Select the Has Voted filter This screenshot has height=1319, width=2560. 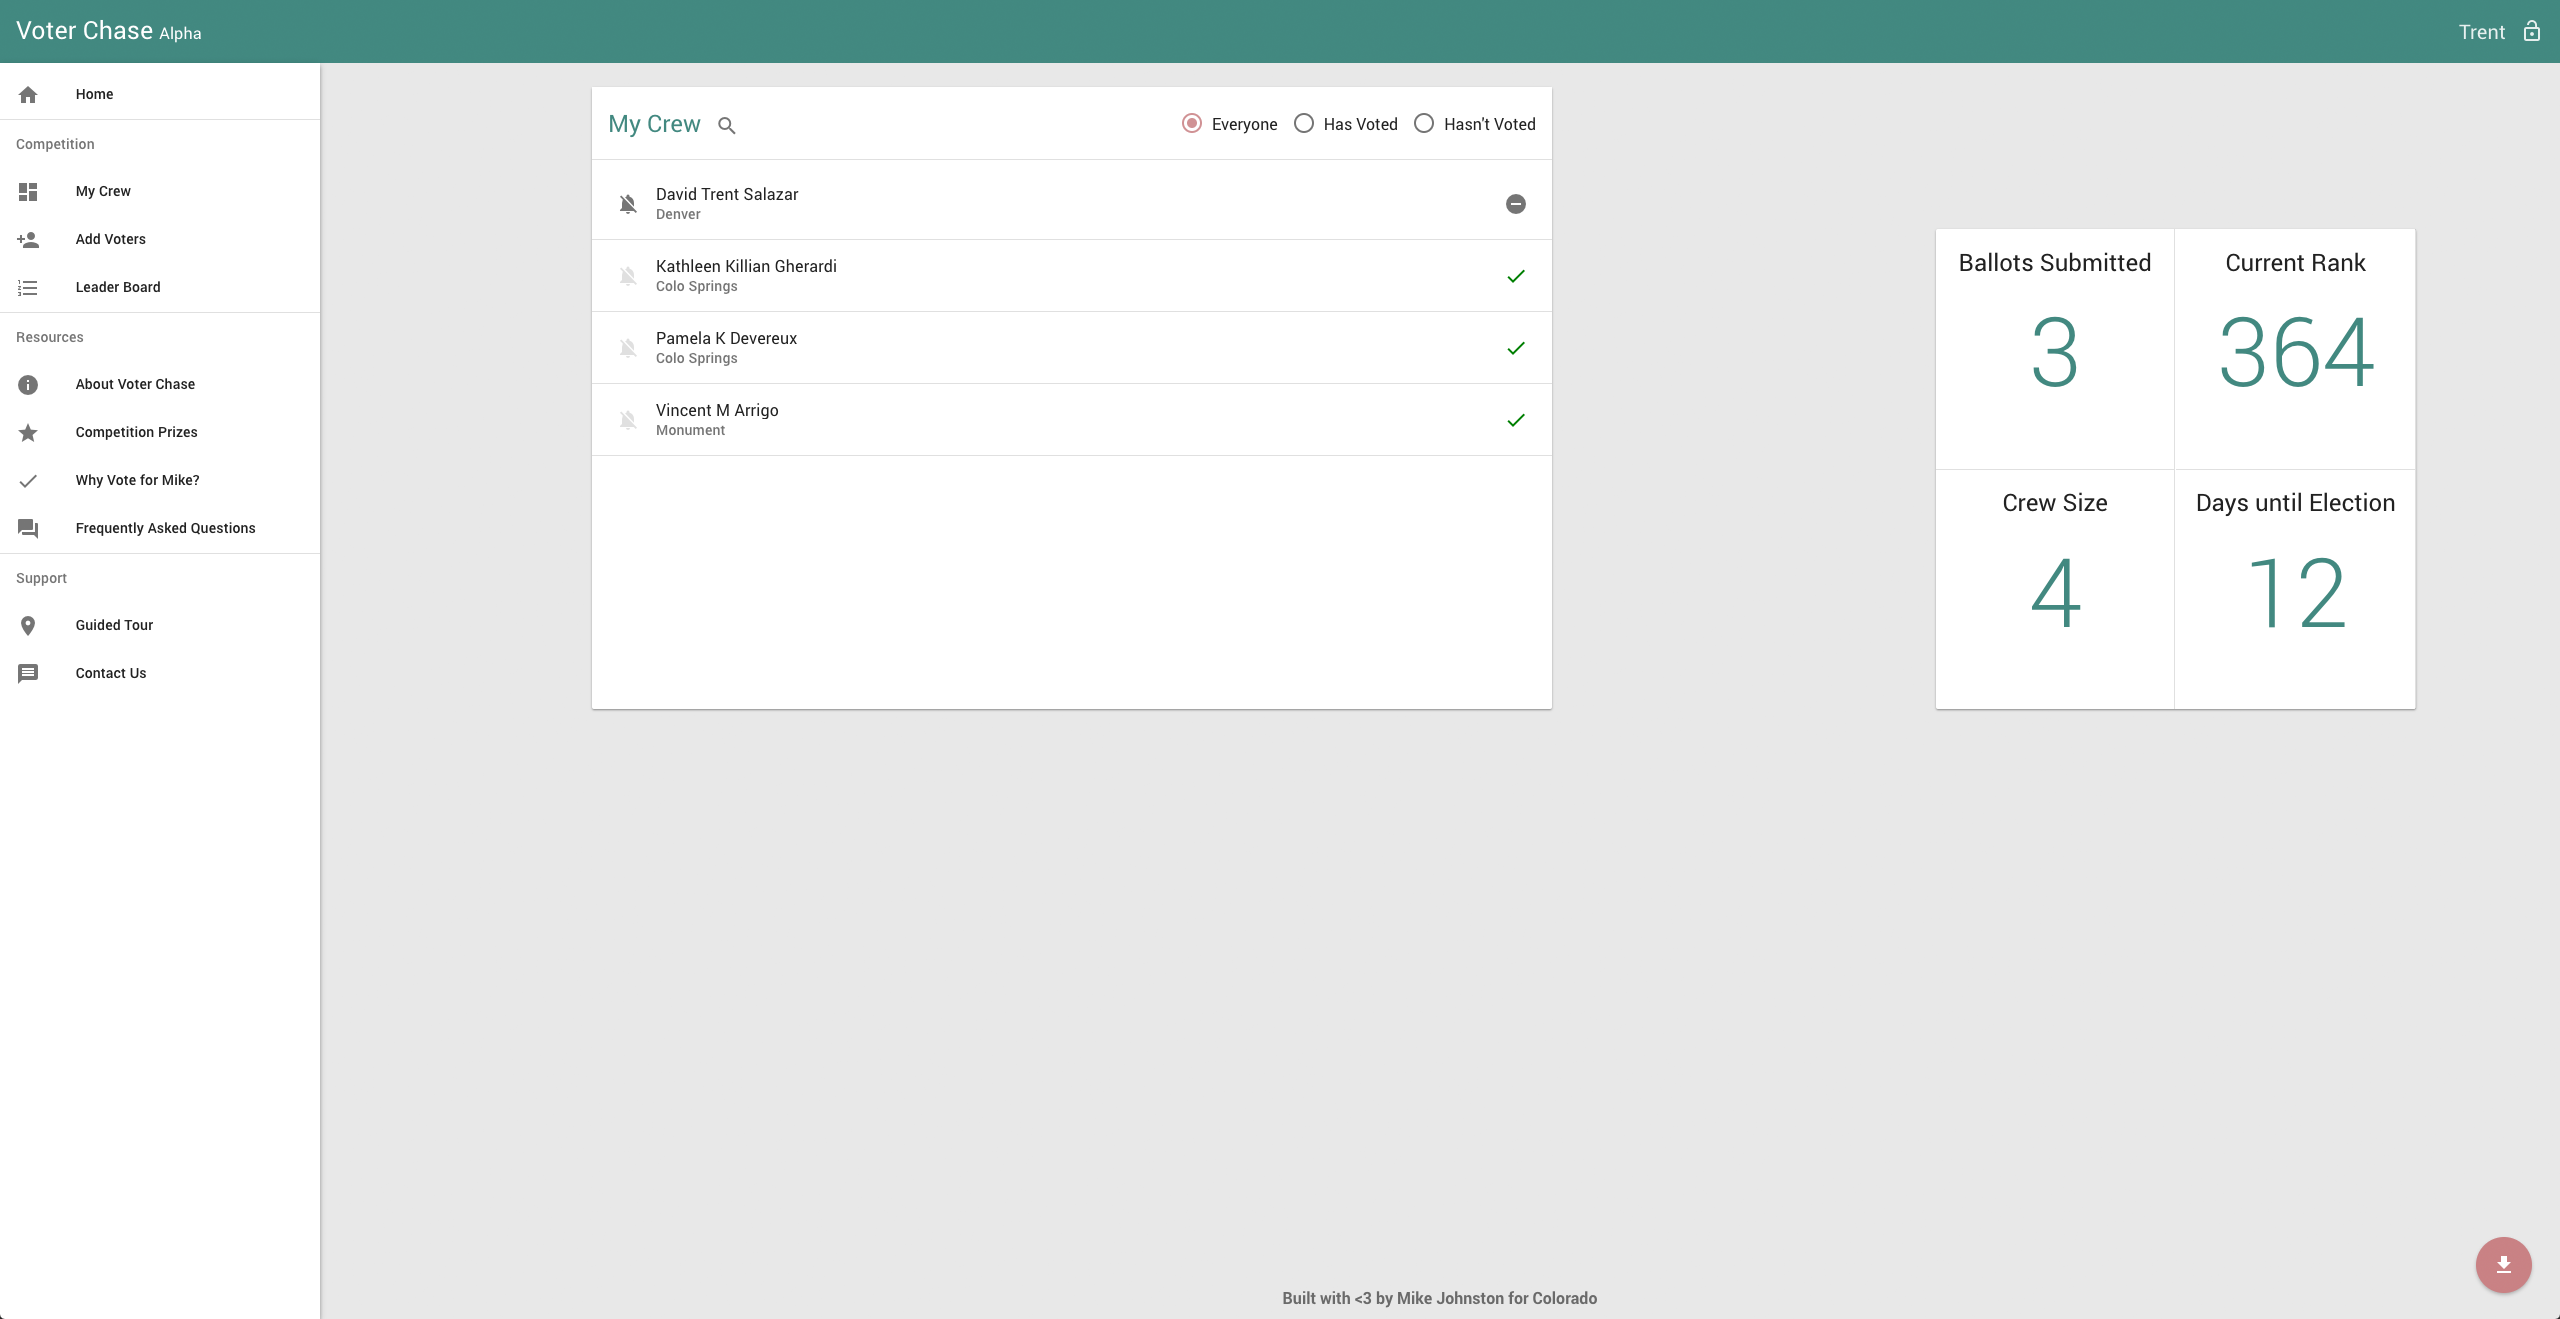click(1304, 124)
